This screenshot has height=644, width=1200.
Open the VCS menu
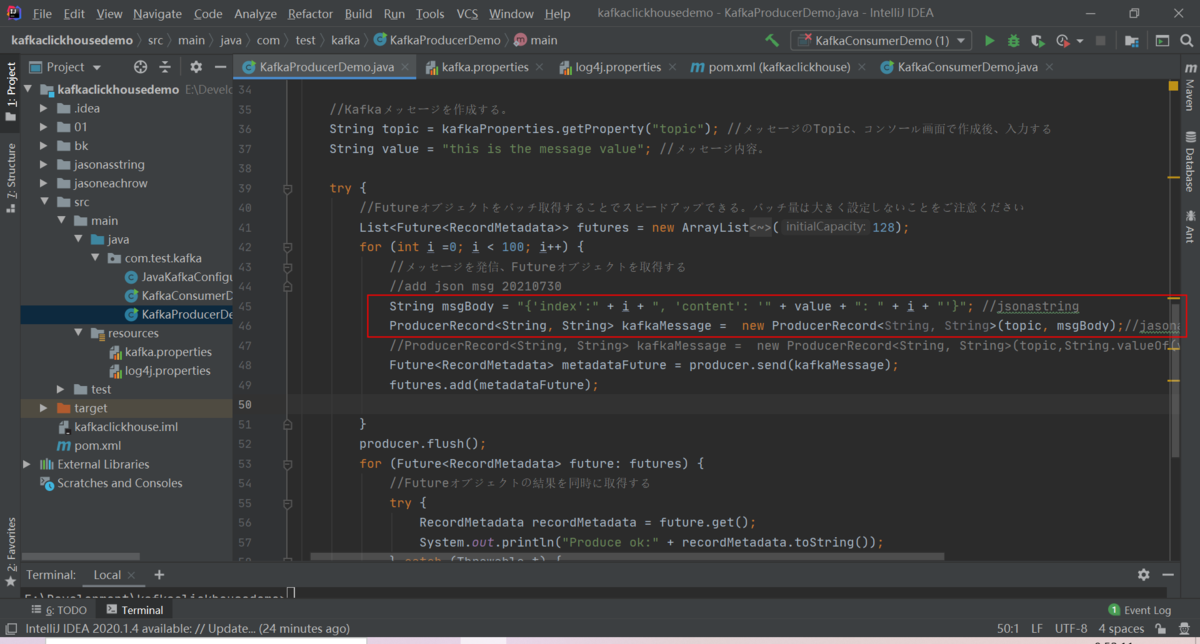pos(467,14)
